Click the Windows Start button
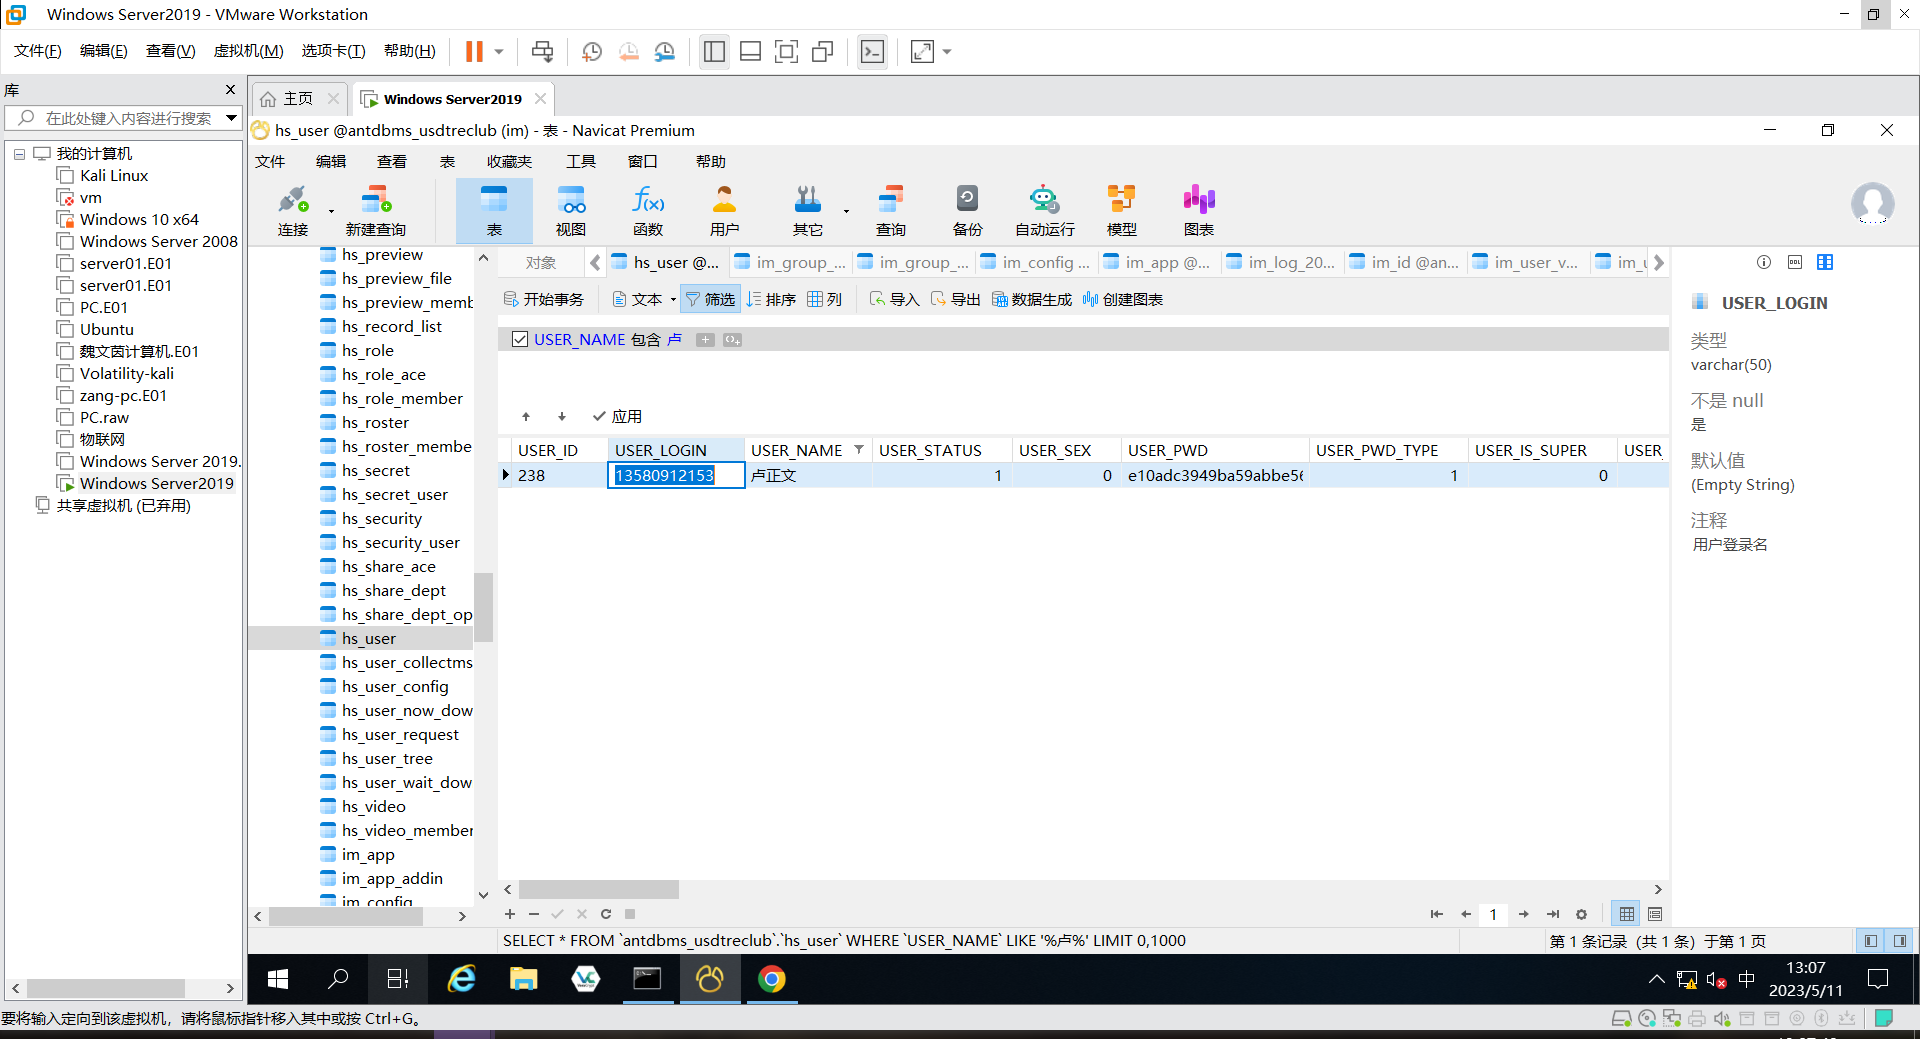The width and height of the screenshot is (1920, 1039). [x=278, y=979]
